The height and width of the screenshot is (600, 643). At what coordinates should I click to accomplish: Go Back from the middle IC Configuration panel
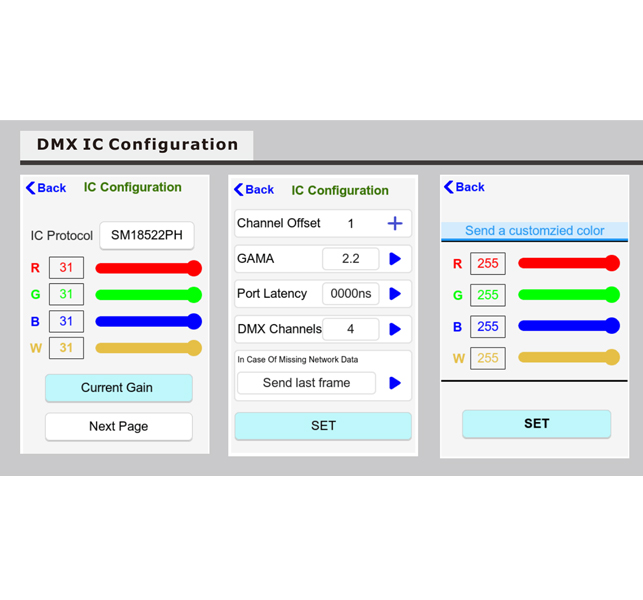pyautogui.click(x=254, y=190)
